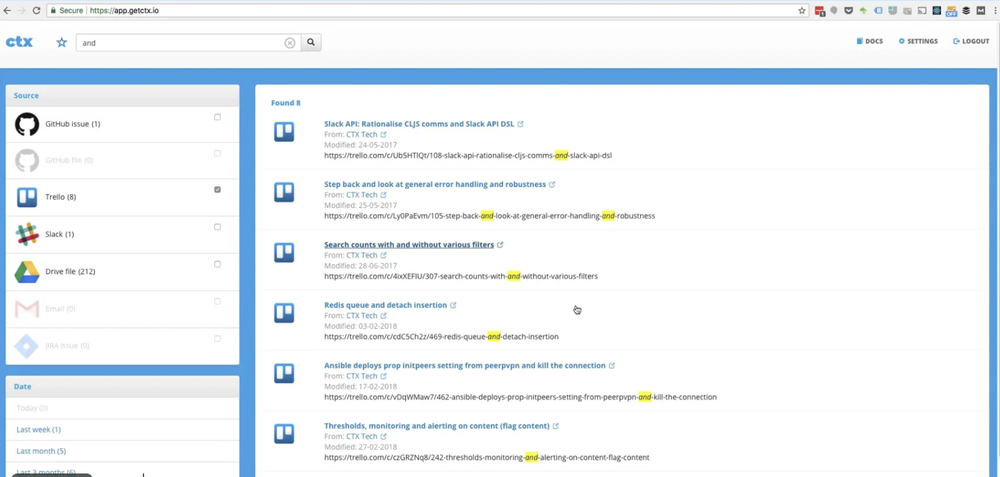Click Trello icon of the 'Step back' result
The image size is (1000, 477).
point(284,192)
